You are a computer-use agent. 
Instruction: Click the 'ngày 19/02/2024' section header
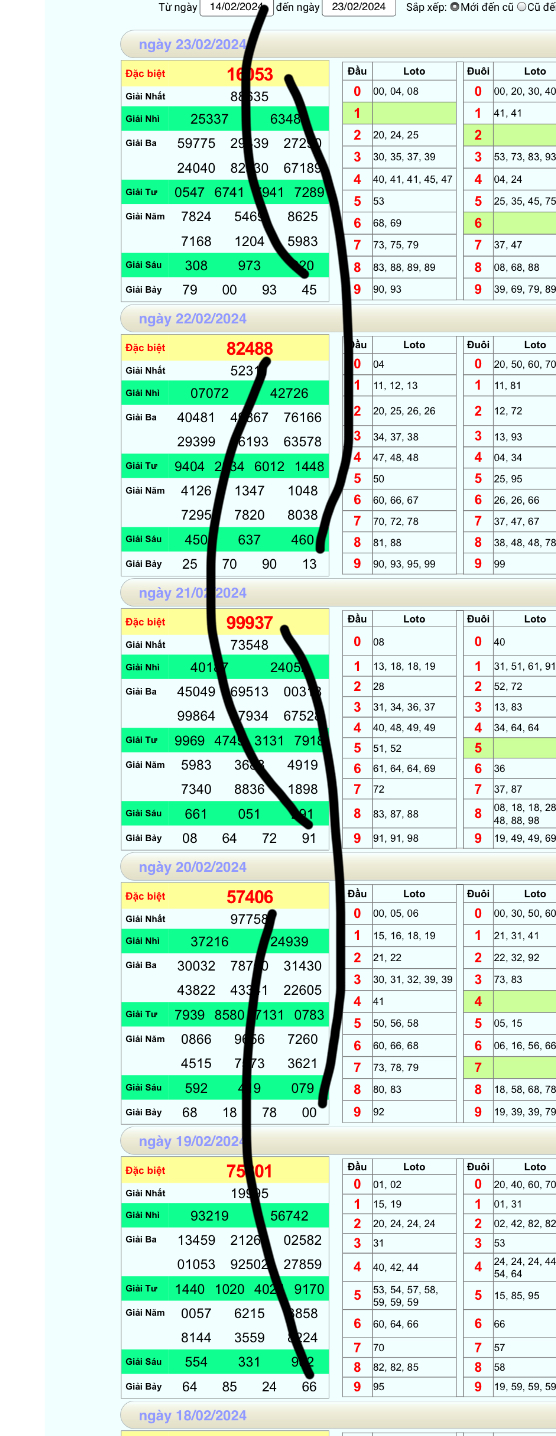[338, 1141]
